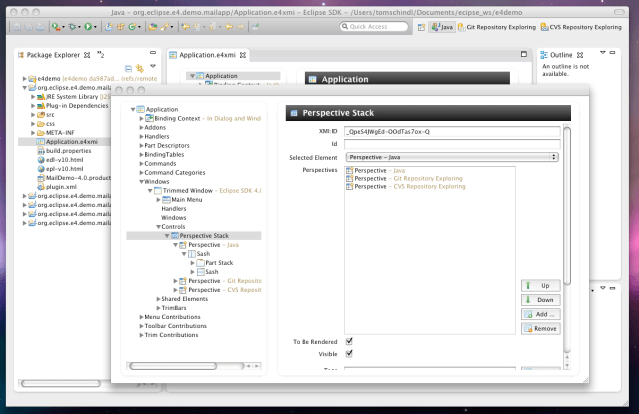Click the Up button
Viewport: 639px width, 414px height.
[x=540, y=286]
